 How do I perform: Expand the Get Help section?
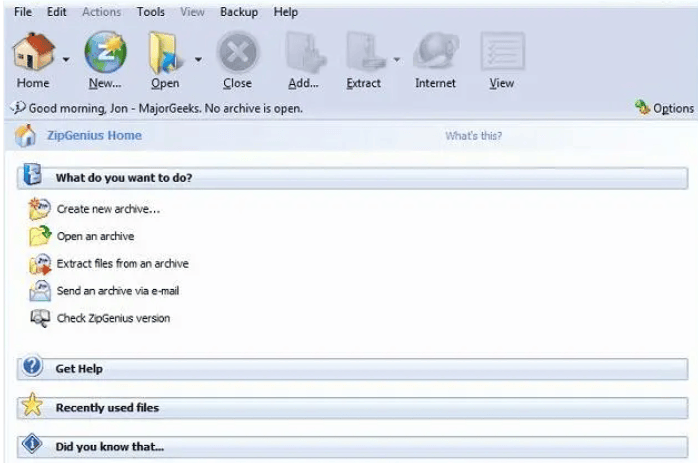pyautogui.click(x=353, y=369)
